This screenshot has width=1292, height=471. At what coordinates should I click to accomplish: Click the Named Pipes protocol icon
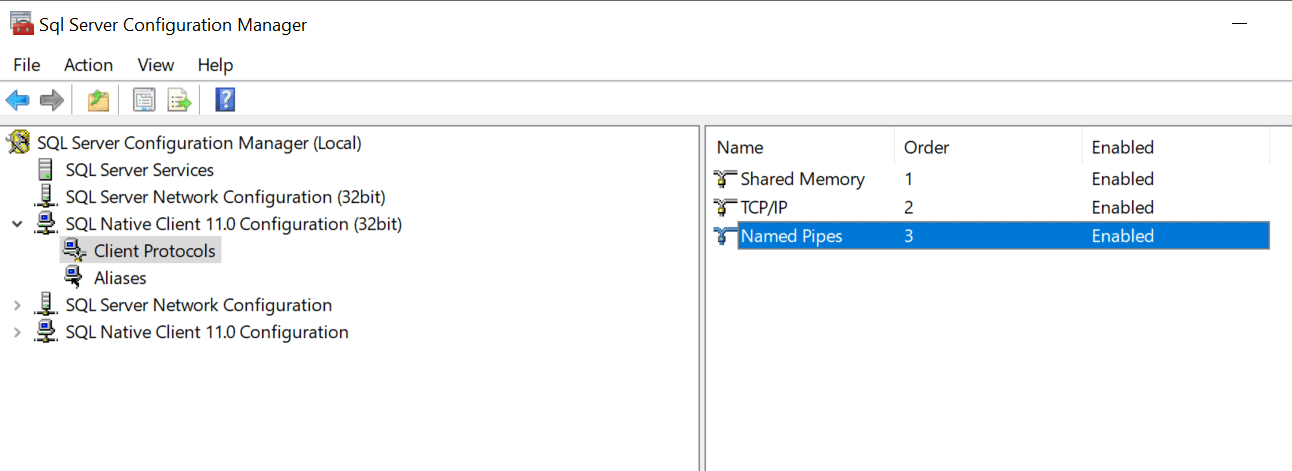tap(726, 237)
